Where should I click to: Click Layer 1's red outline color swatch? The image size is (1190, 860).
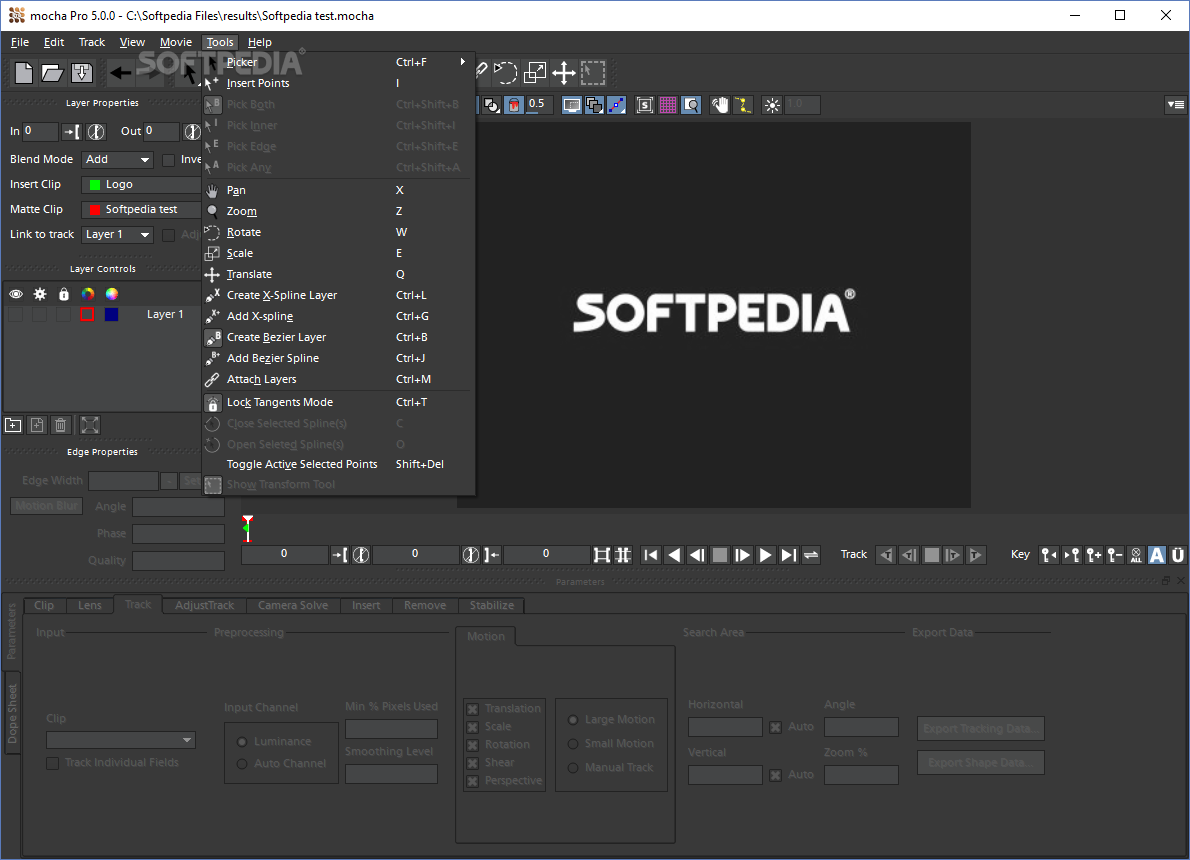point(87,314)
